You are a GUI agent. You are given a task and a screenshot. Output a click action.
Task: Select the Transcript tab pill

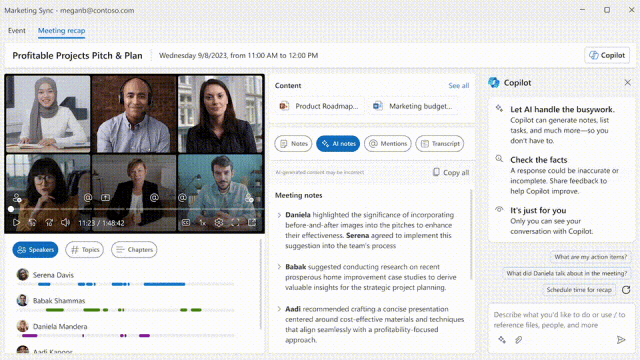point(440,144)
